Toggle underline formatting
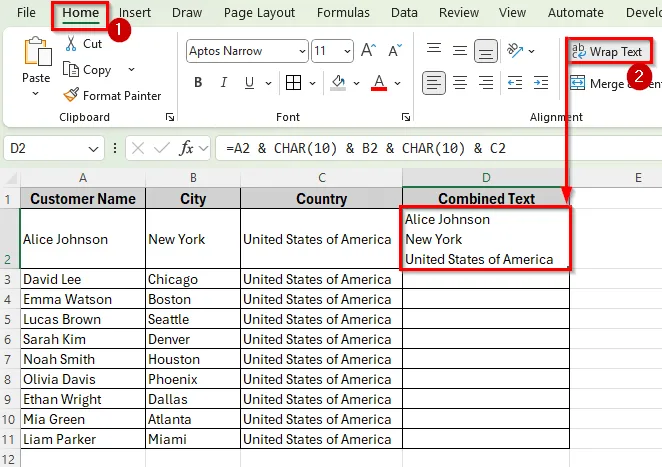 (x=250, y=83)
